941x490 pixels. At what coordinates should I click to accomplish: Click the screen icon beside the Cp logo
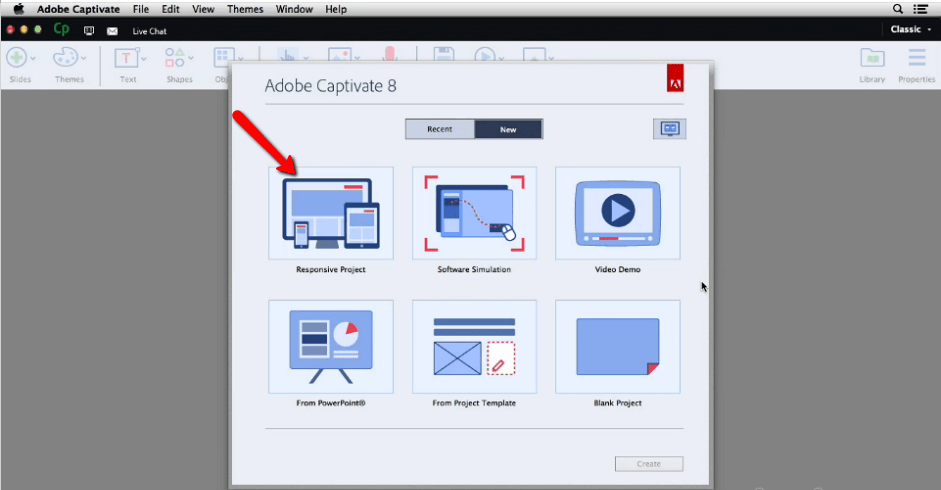pos(89,31)
